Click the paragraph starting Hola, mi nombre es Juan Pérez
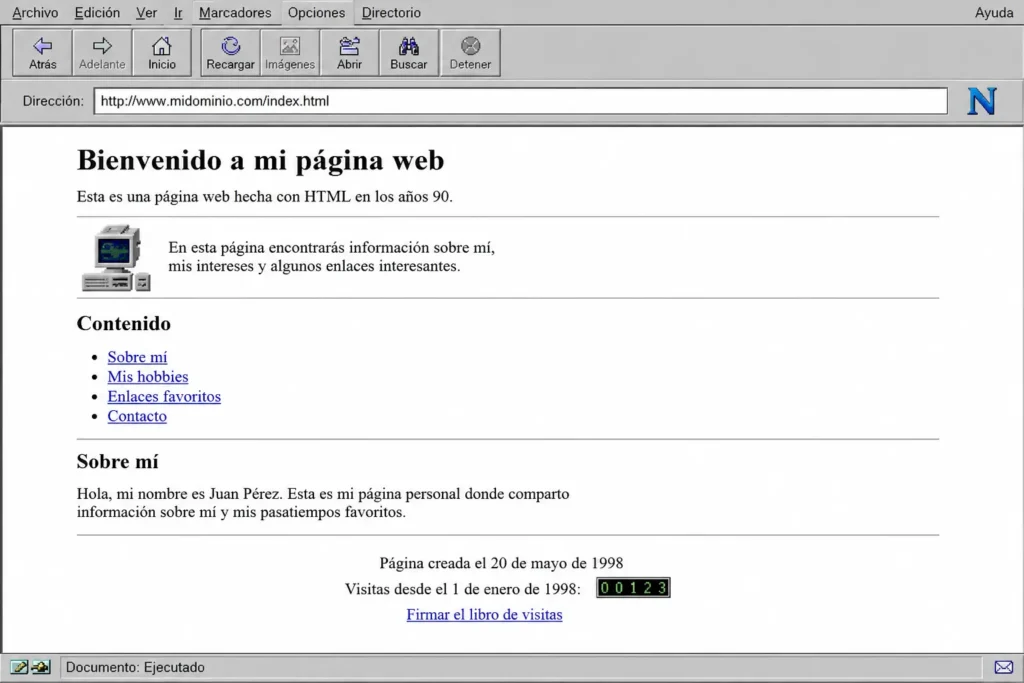The width and height of the screenshot is (1024, 683). (323, 503)
